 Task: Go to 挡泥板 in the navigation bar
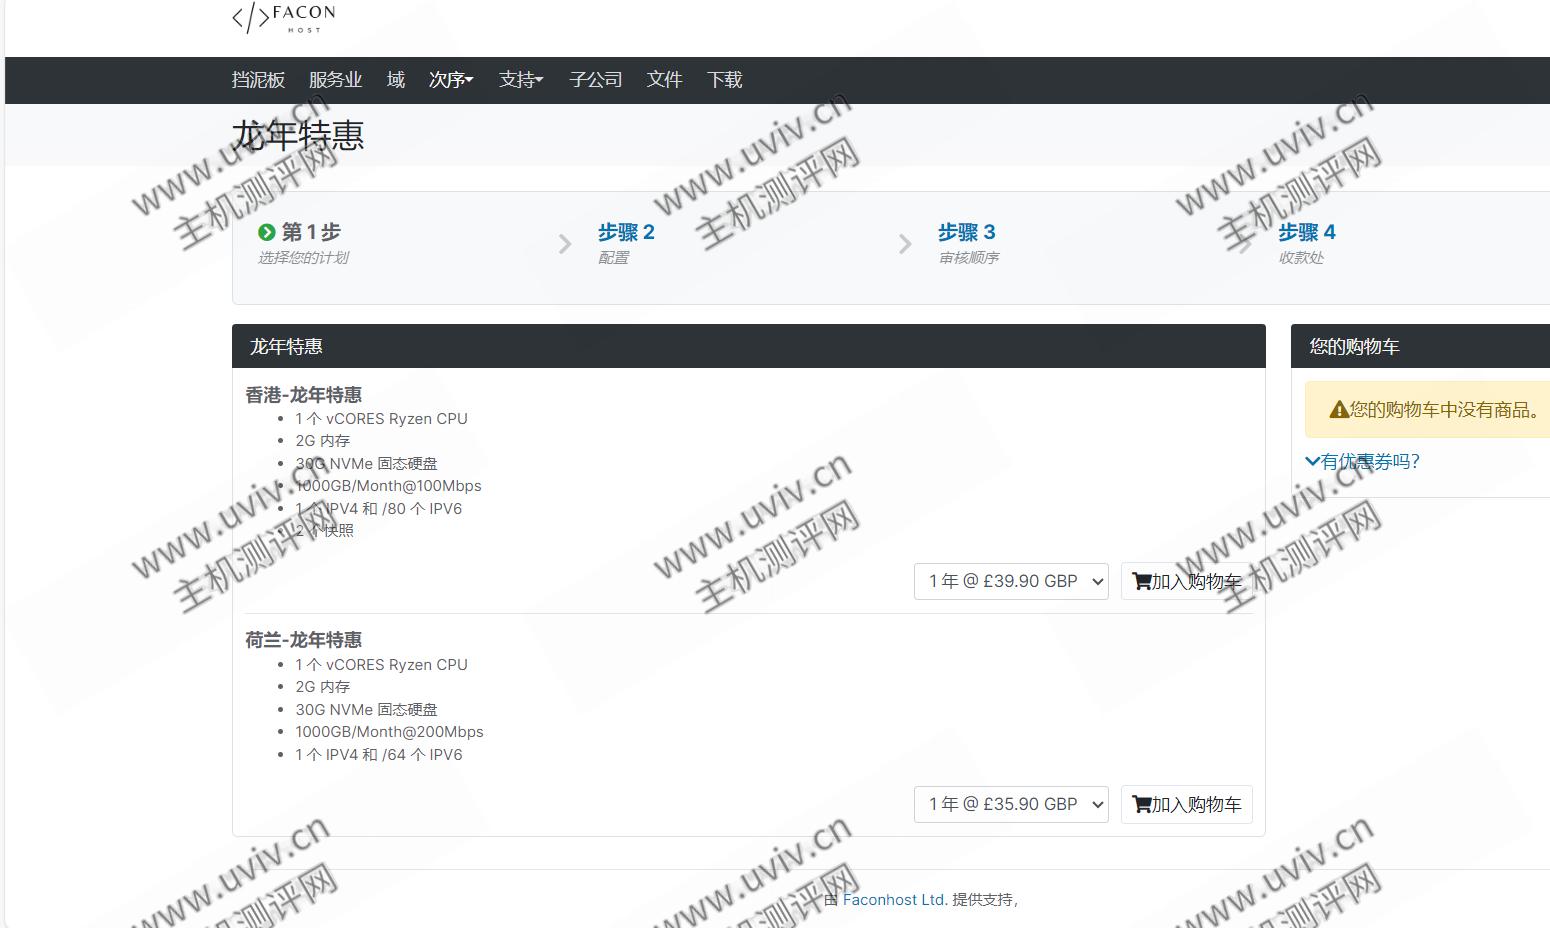tap(258, 80)
